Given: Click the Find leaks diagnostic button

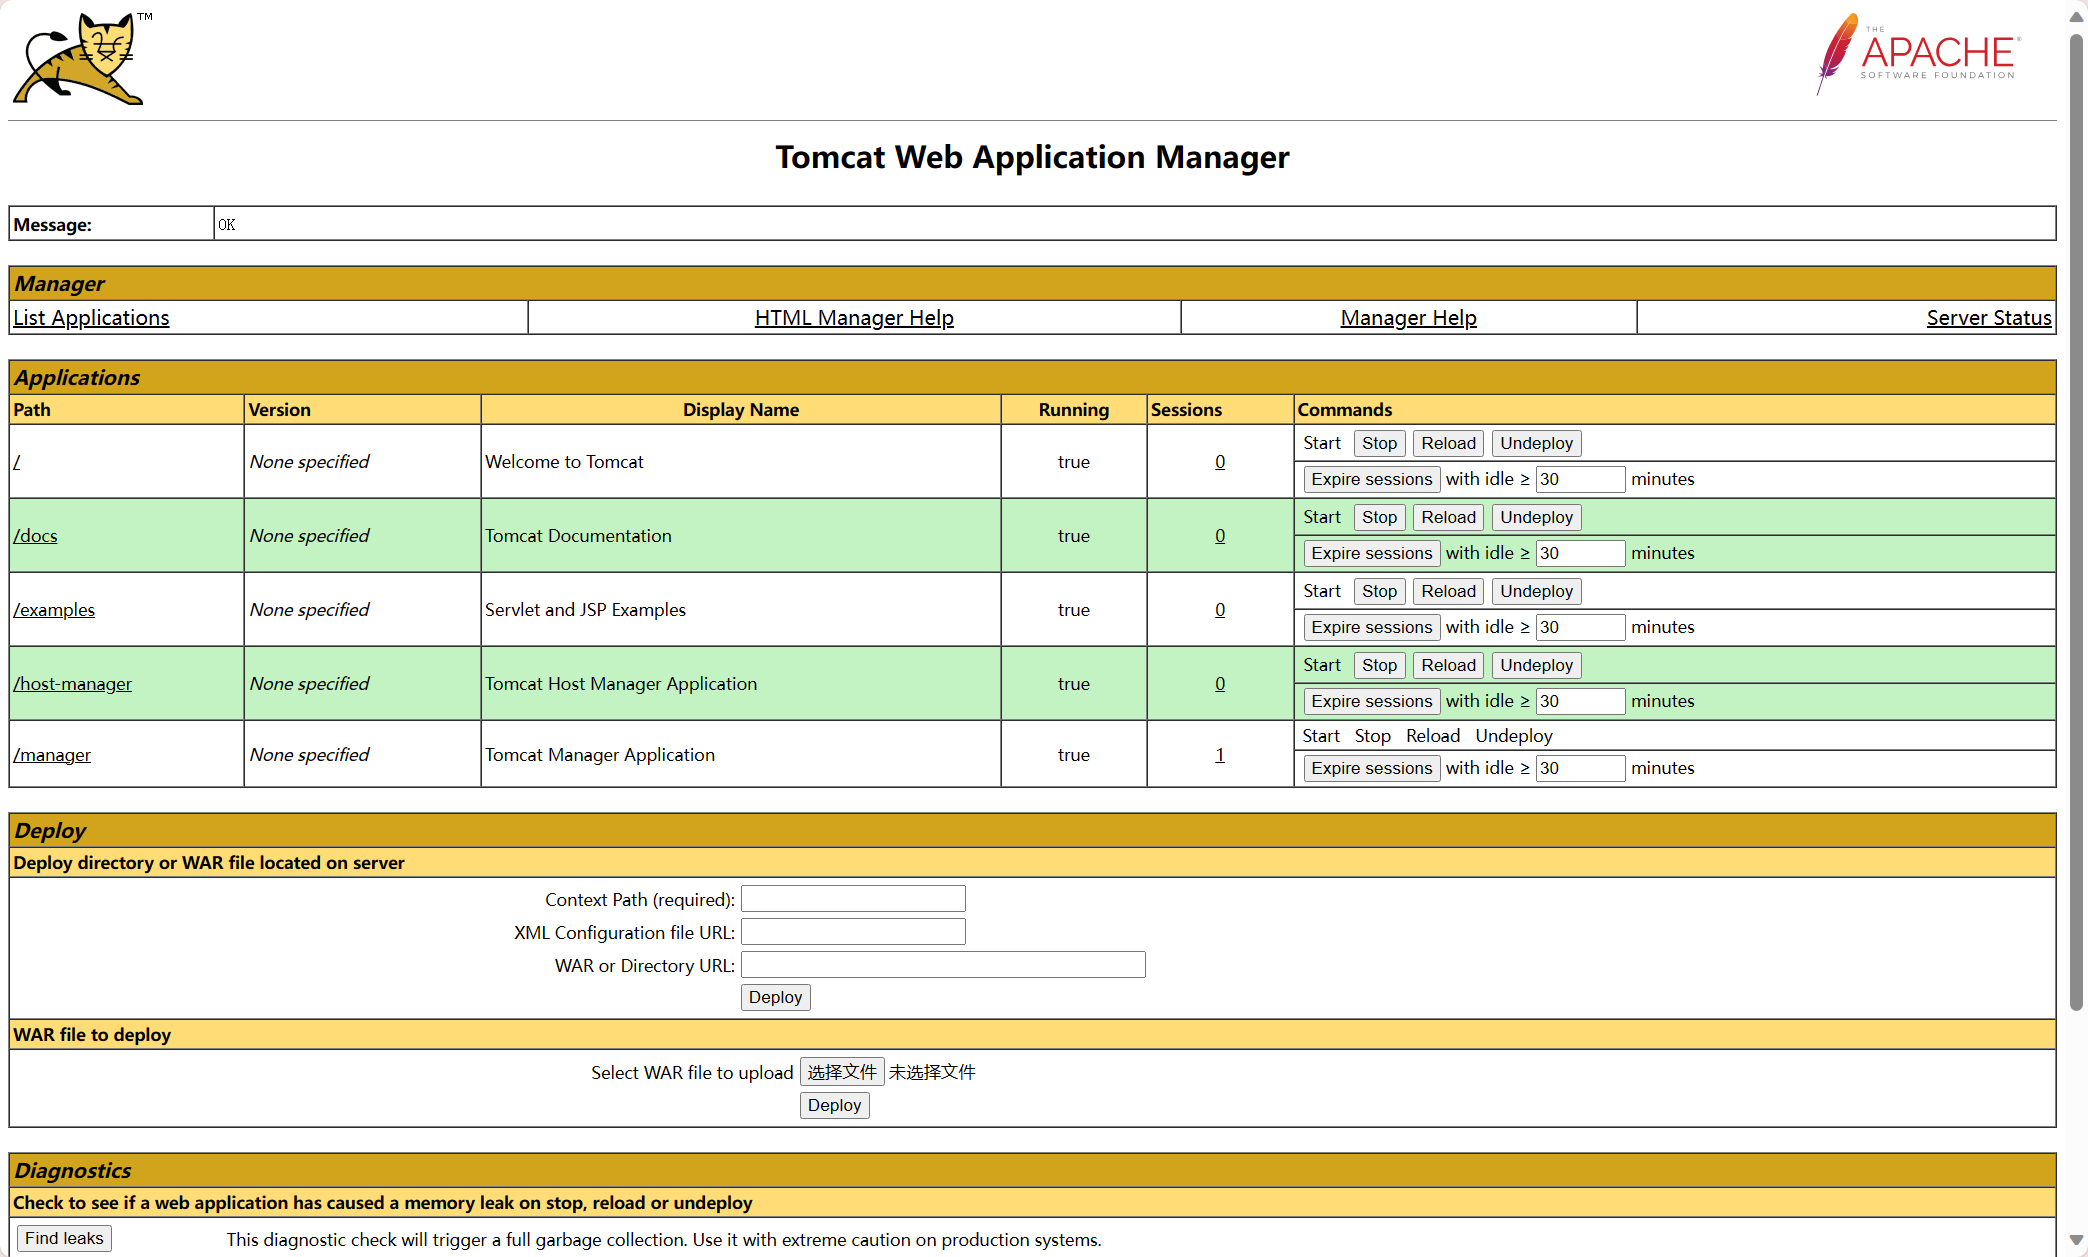Looking at the screenshot, I should coord(64,1238).
